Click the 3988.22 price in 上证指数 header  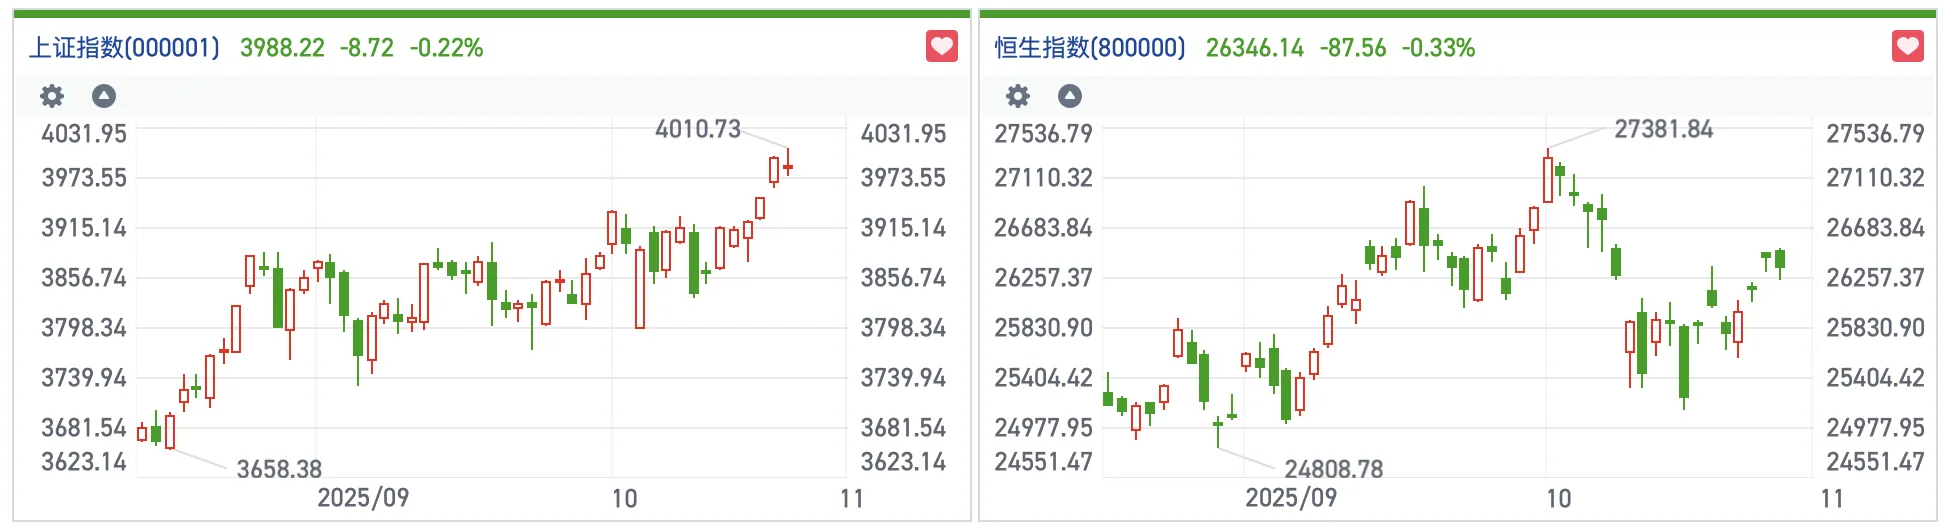pyautogui.click(x=282, y=48)
